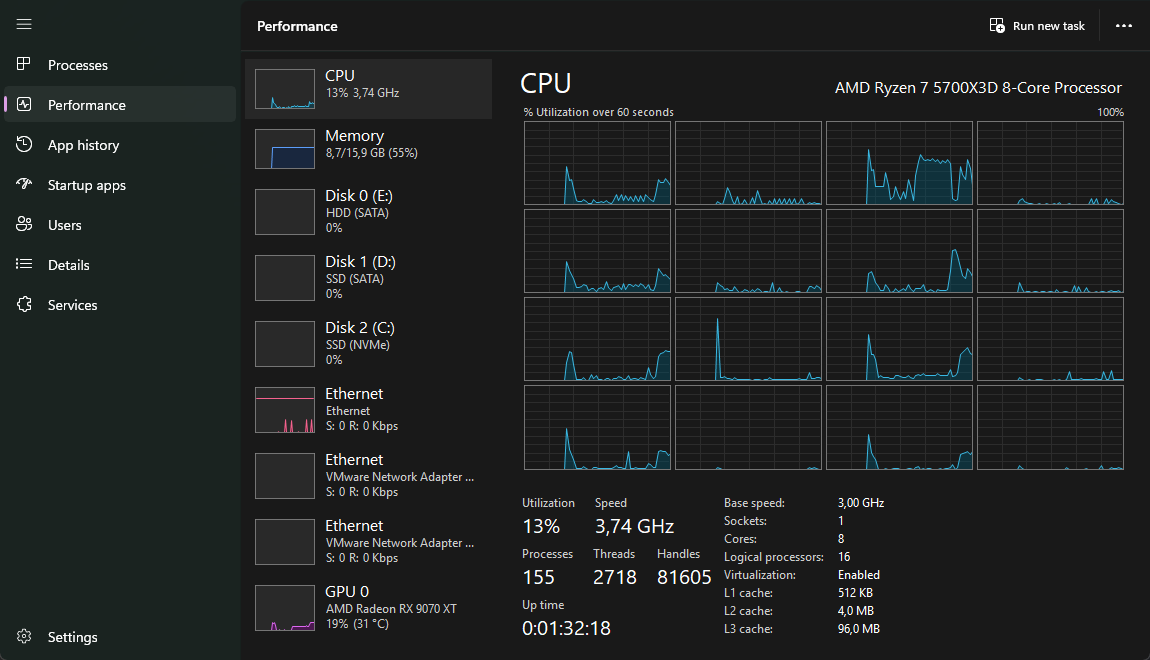Select the Memory performance entry
Viewport: 1150px width, 660px height.
coord(368,148)
